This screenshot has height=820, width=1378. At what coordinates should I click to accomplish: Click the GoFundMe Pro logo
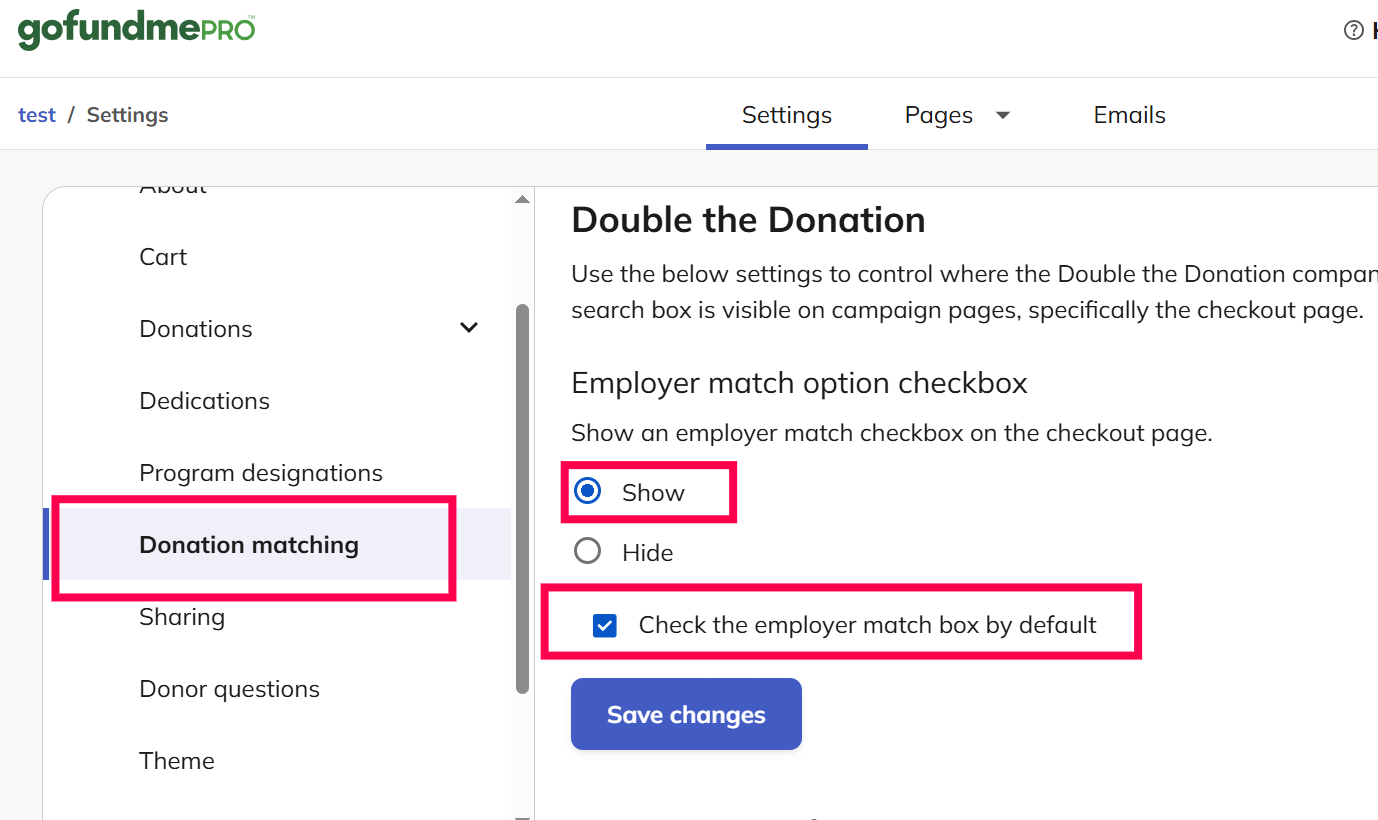coord(137,28)
